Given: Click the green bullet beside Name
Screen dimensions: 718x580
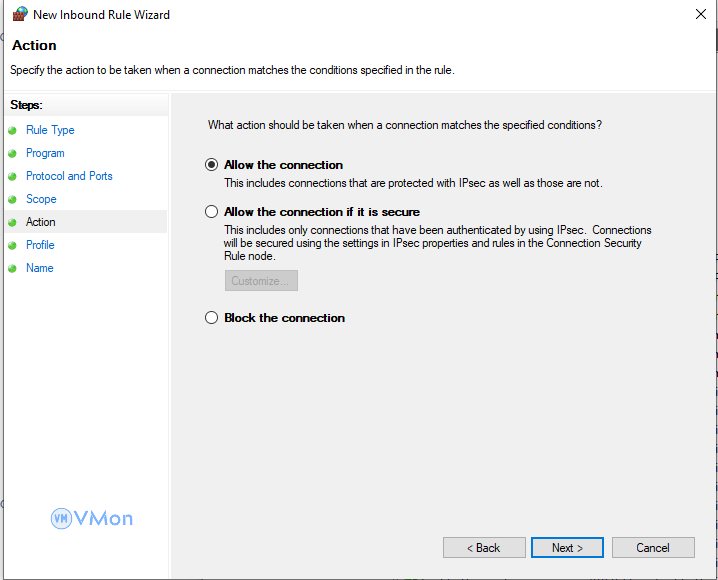Looking at the screenshot, I should [x=13, y=268].
